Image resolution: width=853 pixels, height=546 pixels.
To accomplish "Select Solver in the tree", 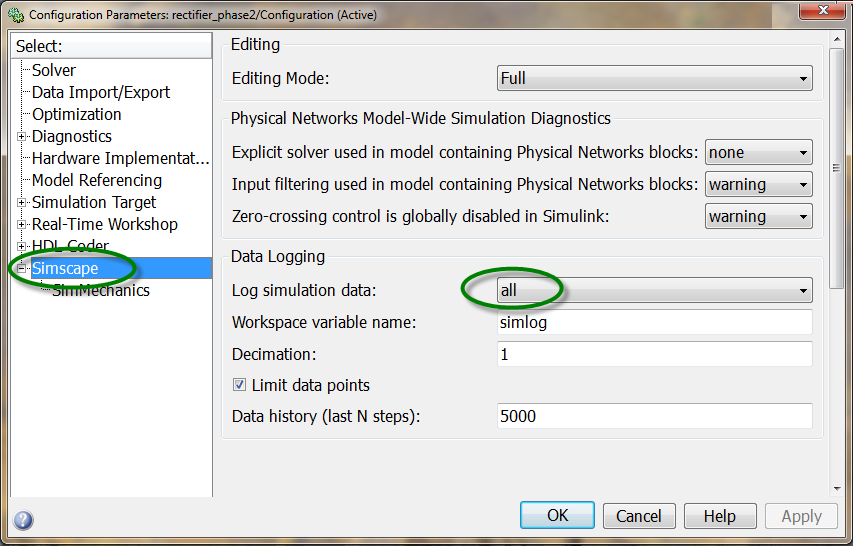I will click(x=53, y=70).
